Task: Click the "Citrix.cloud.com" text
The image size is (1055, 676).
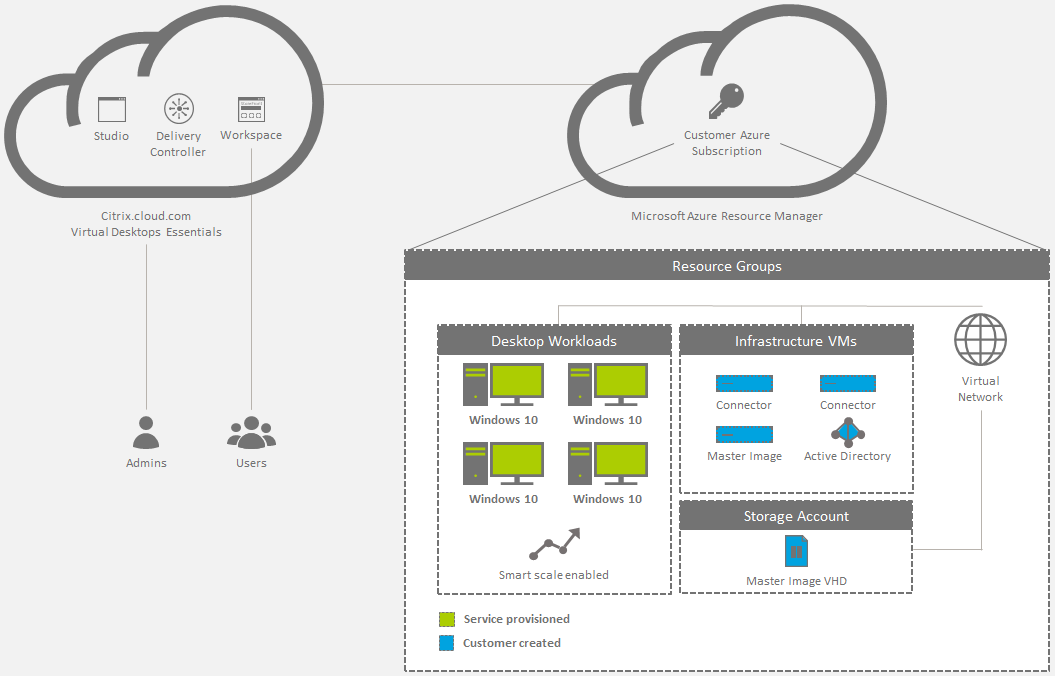Action: (x=146, y=216)
